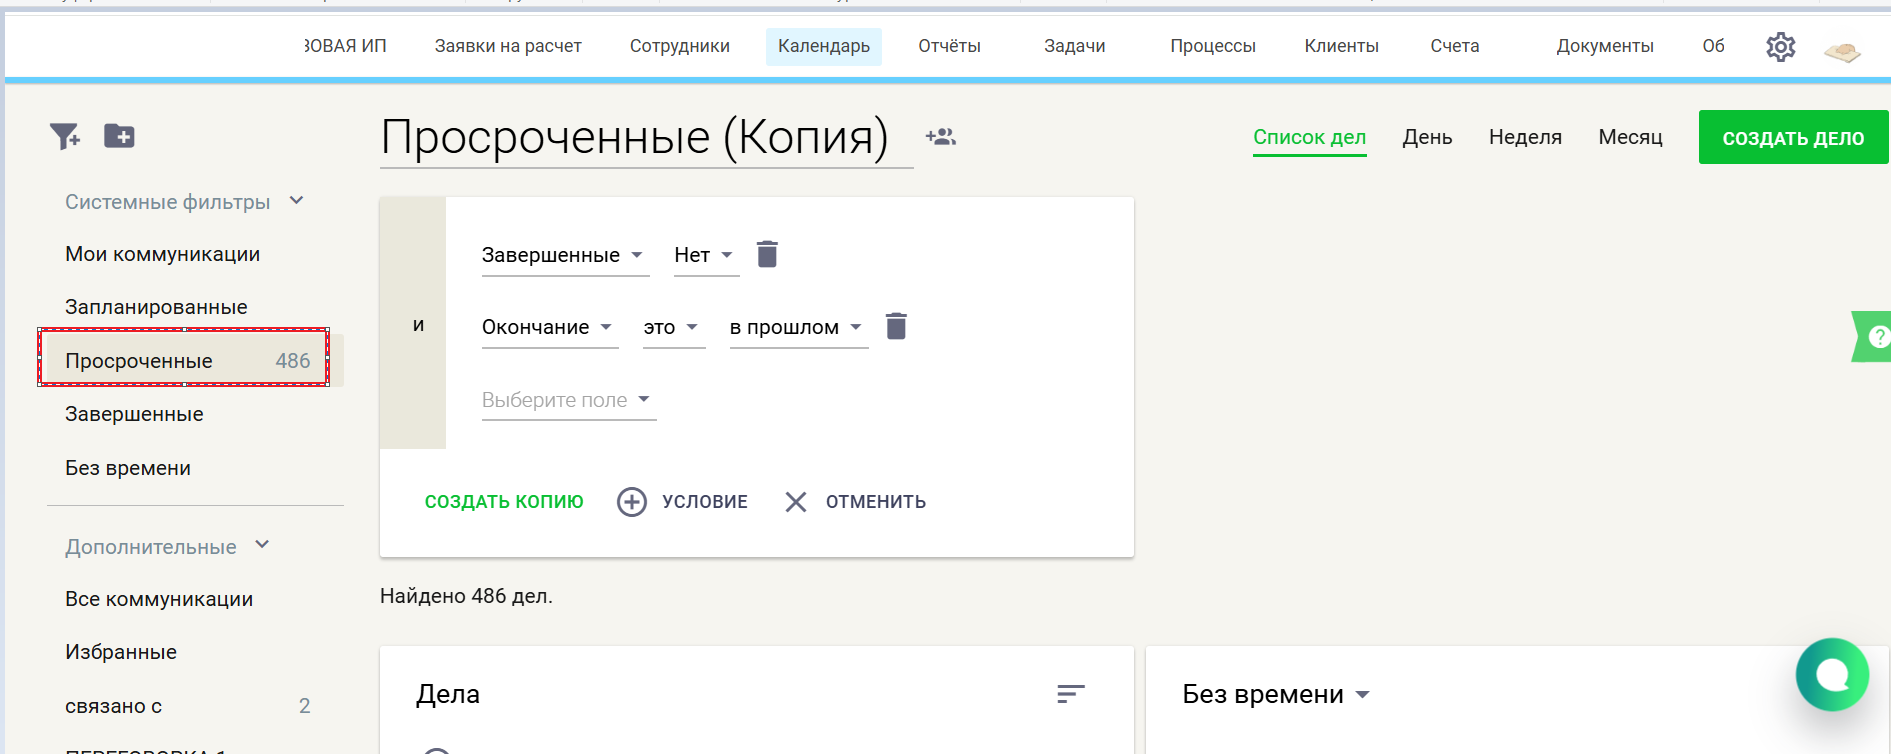Click the Об menu item at top

click(x=1713, y=46)
